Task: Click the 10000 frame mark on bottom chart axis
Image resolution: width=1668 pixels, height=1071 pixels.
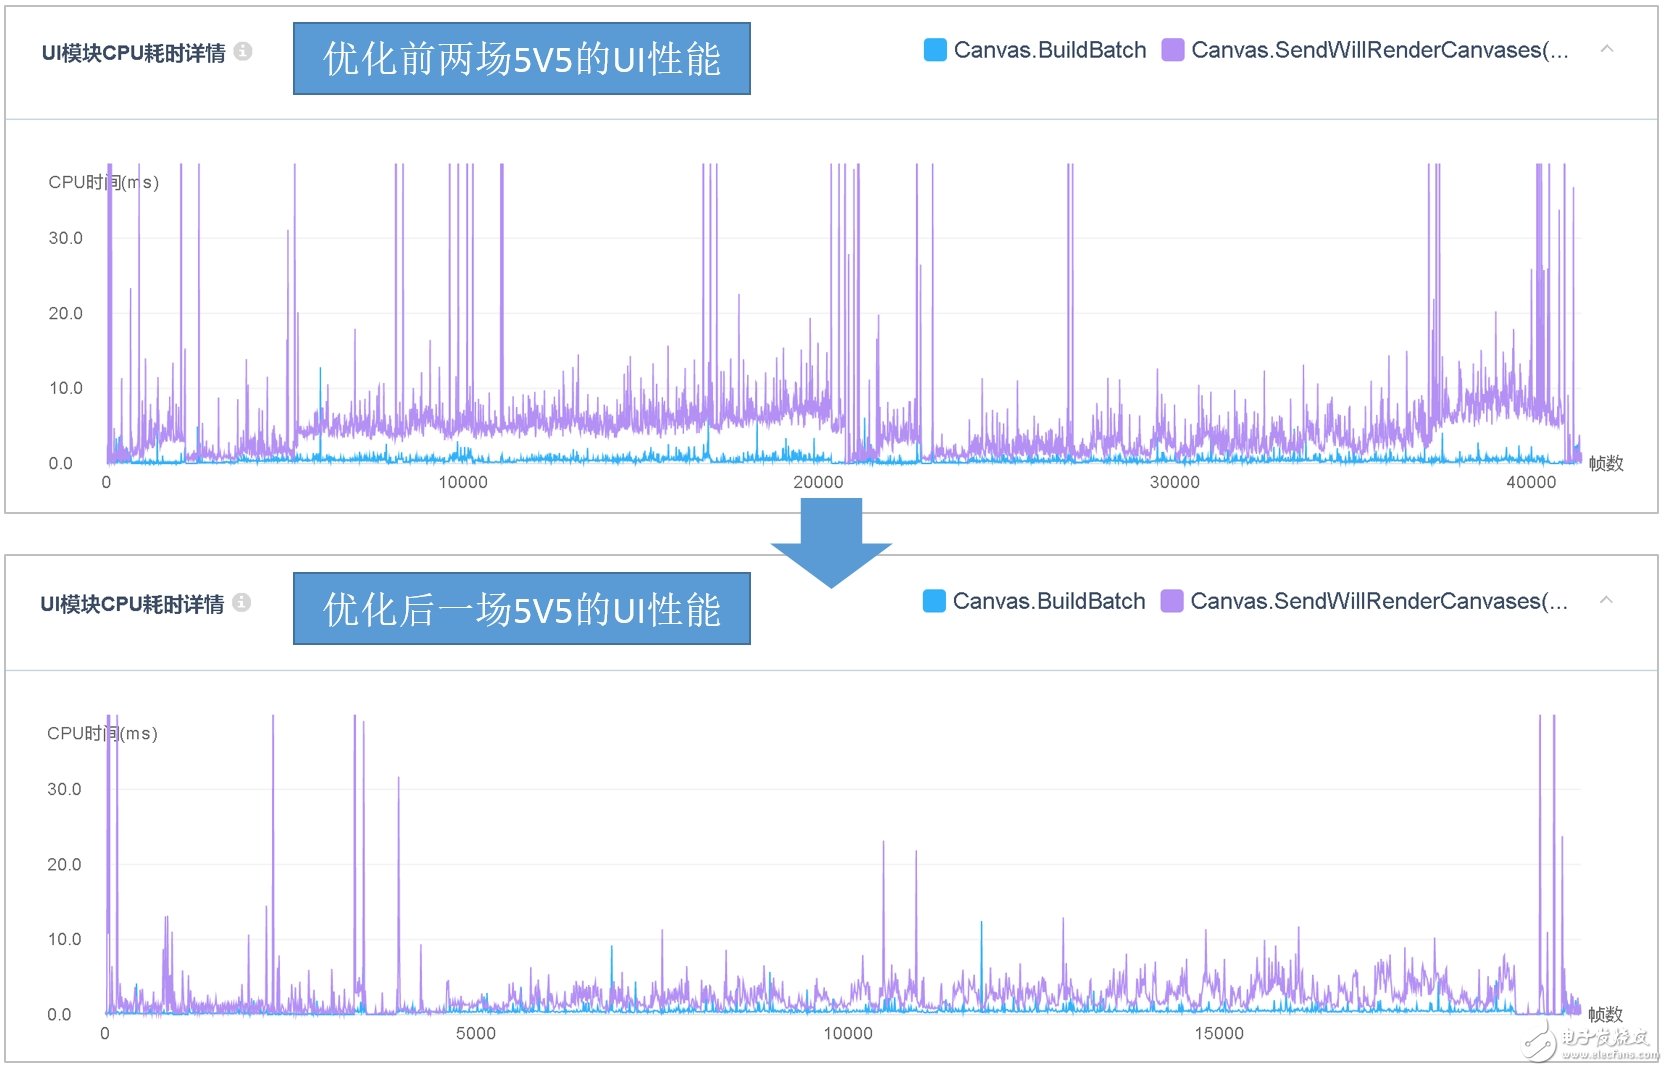Action: (847, 1033)
